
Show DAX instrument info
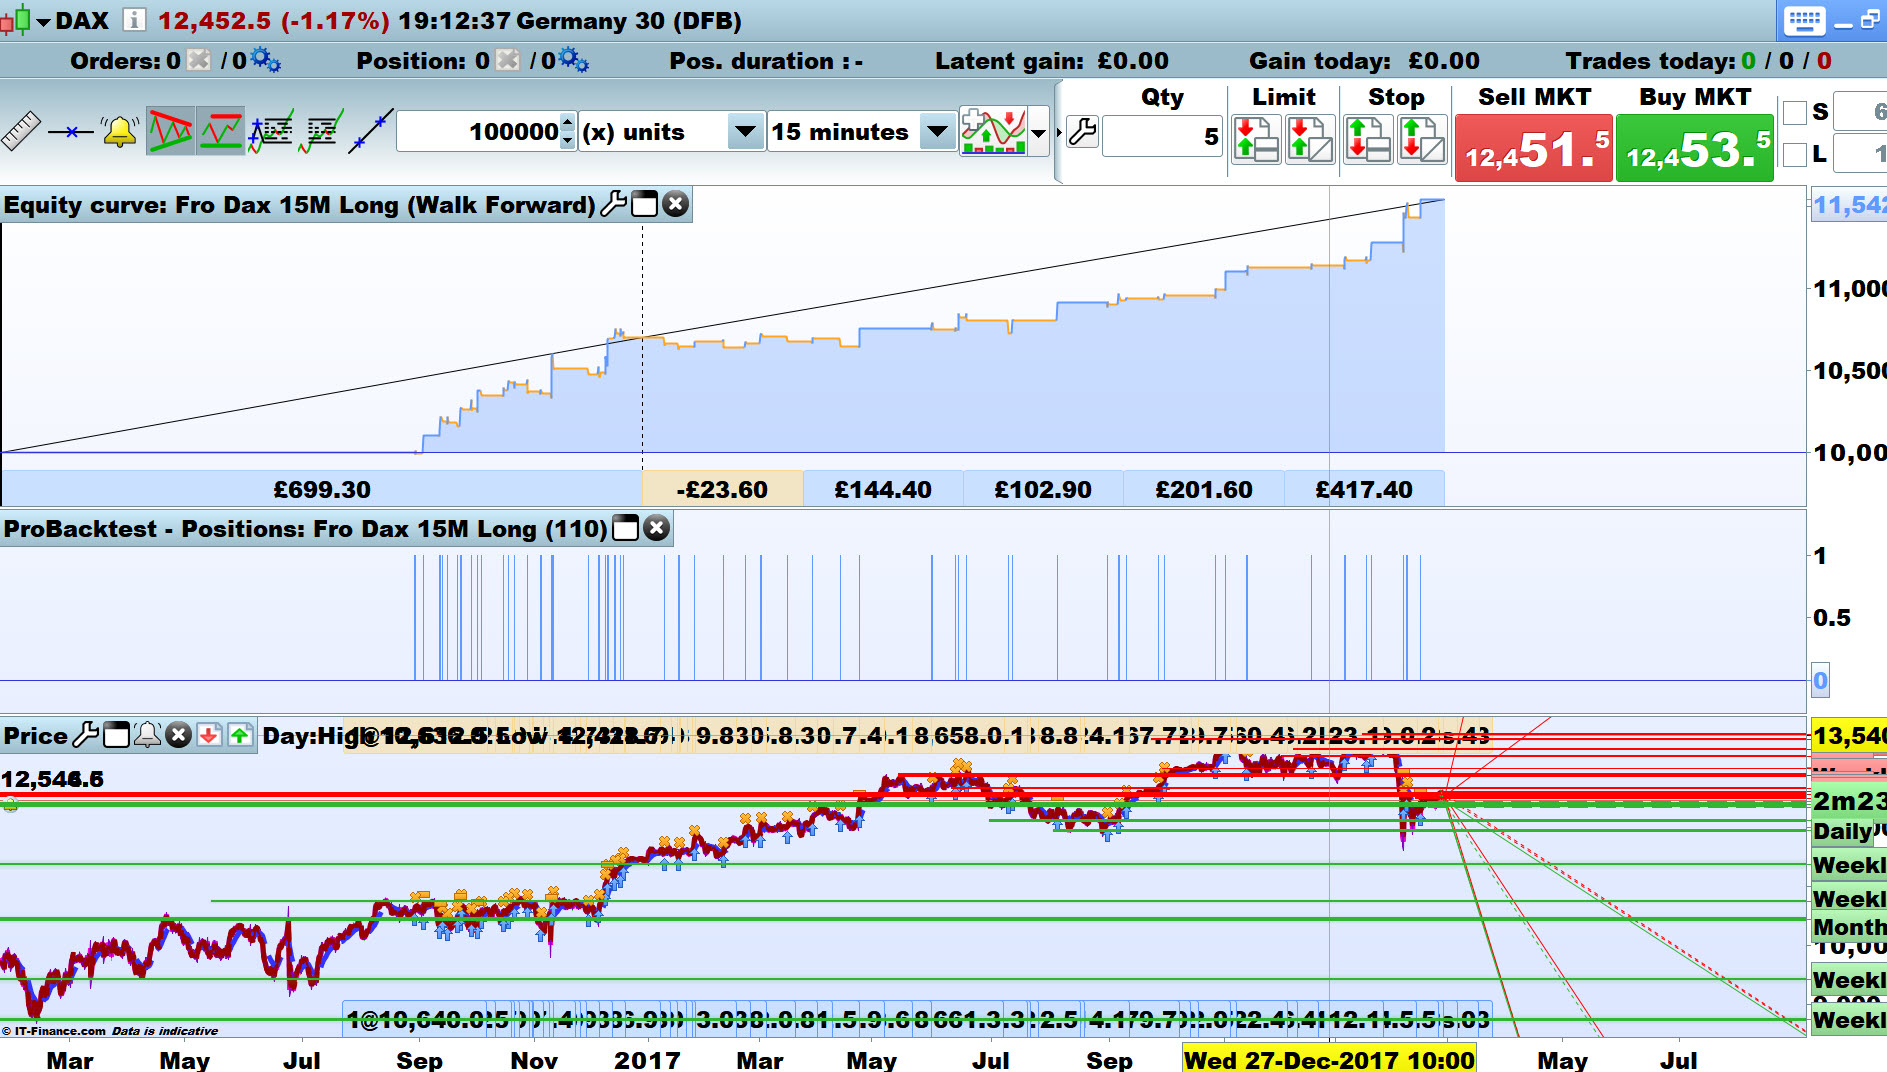134,20
